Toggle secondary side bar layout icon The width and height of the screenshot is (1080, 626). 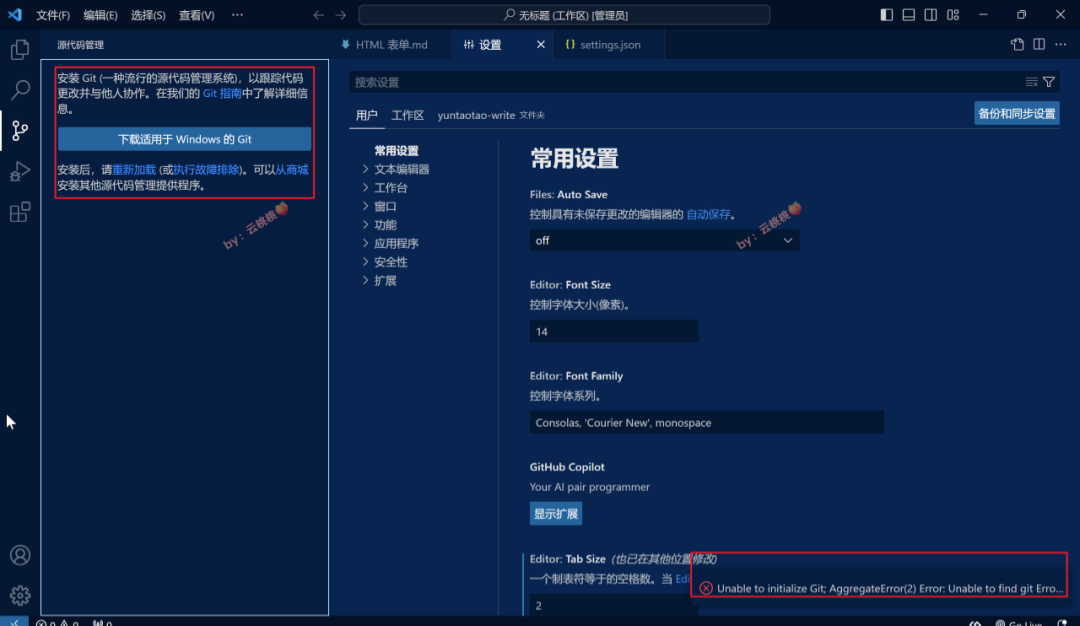(x=931, y=15)
